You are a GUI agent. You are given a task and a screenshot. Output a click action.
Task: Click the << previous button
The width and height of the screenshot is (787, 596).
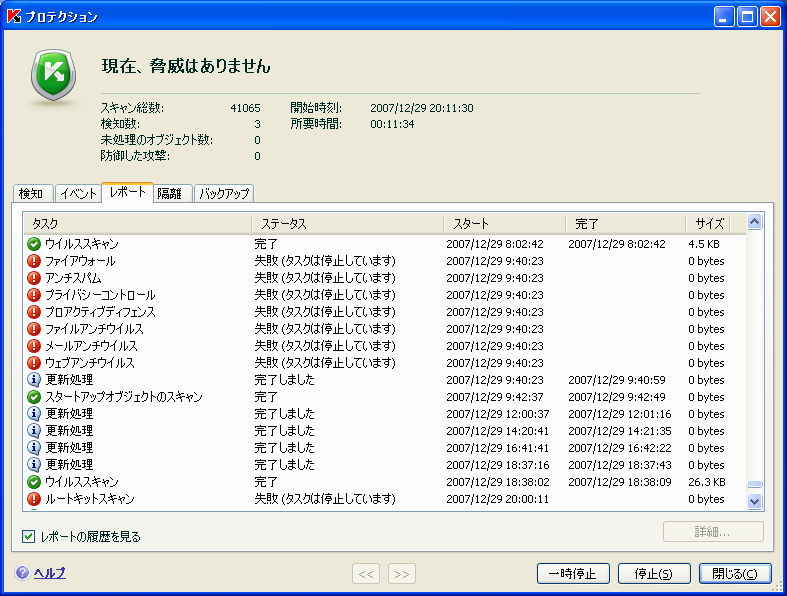click(366, 574)
